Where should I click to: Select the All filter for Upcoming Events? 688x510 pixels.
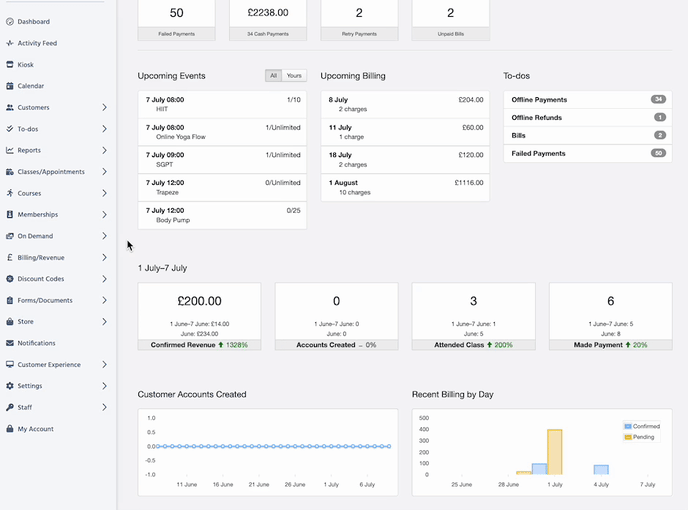(273, 76)
